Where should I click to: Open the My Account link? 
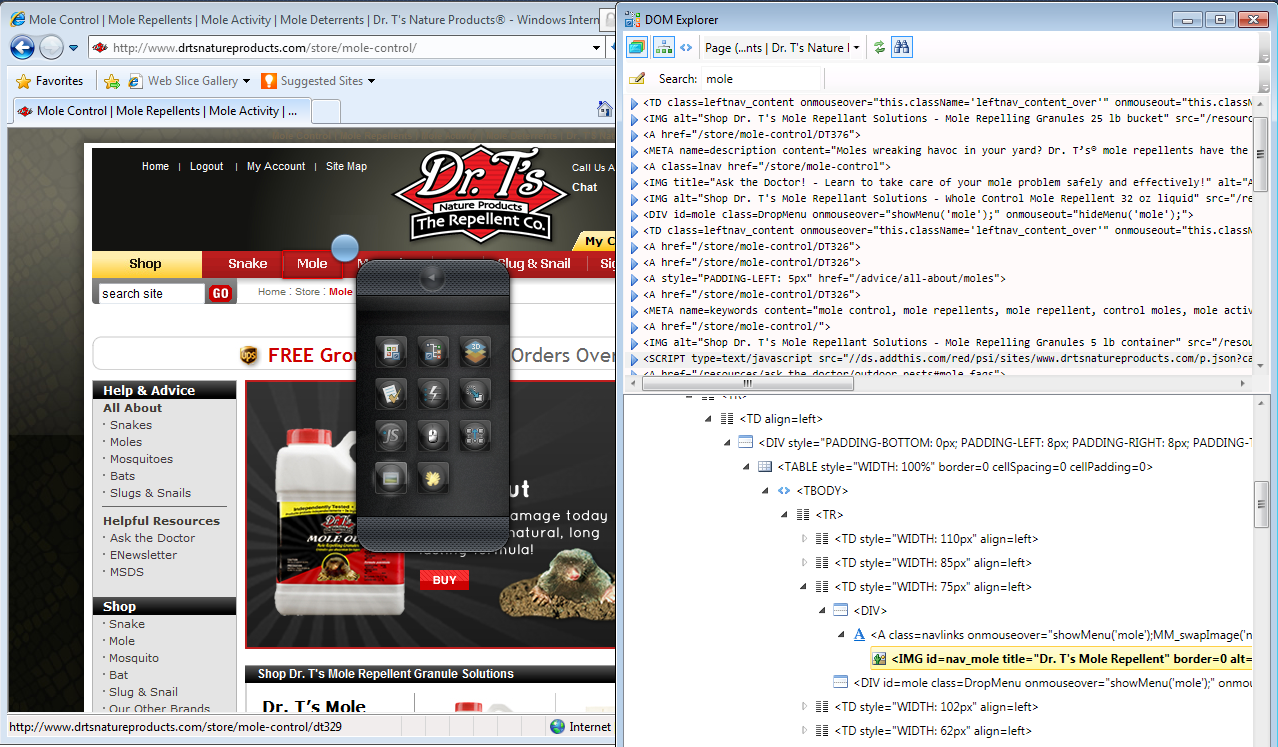pyautogui.click(x=276, y=166)
